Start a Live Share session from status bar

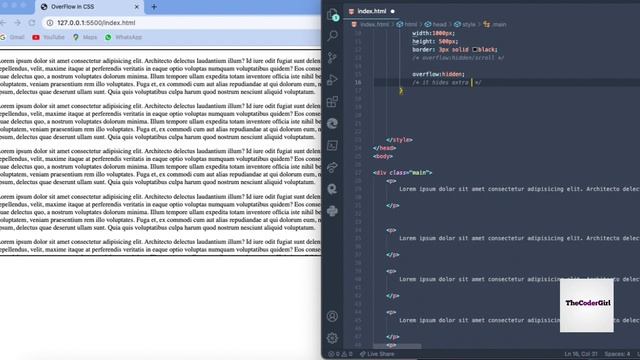[x=377, y=354]
